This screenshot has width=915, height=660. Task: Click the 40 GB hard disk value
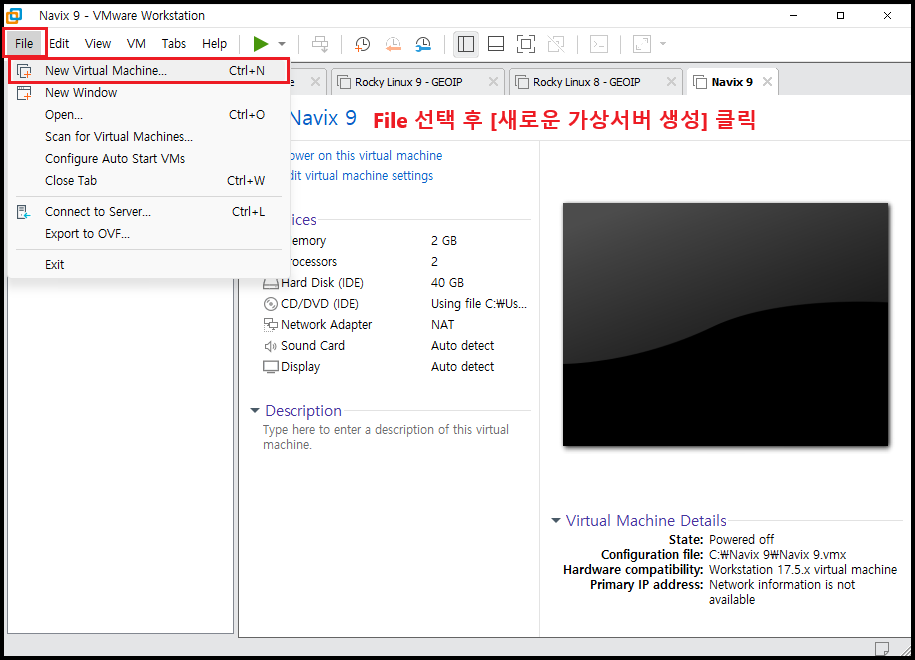tap(447, 283)
